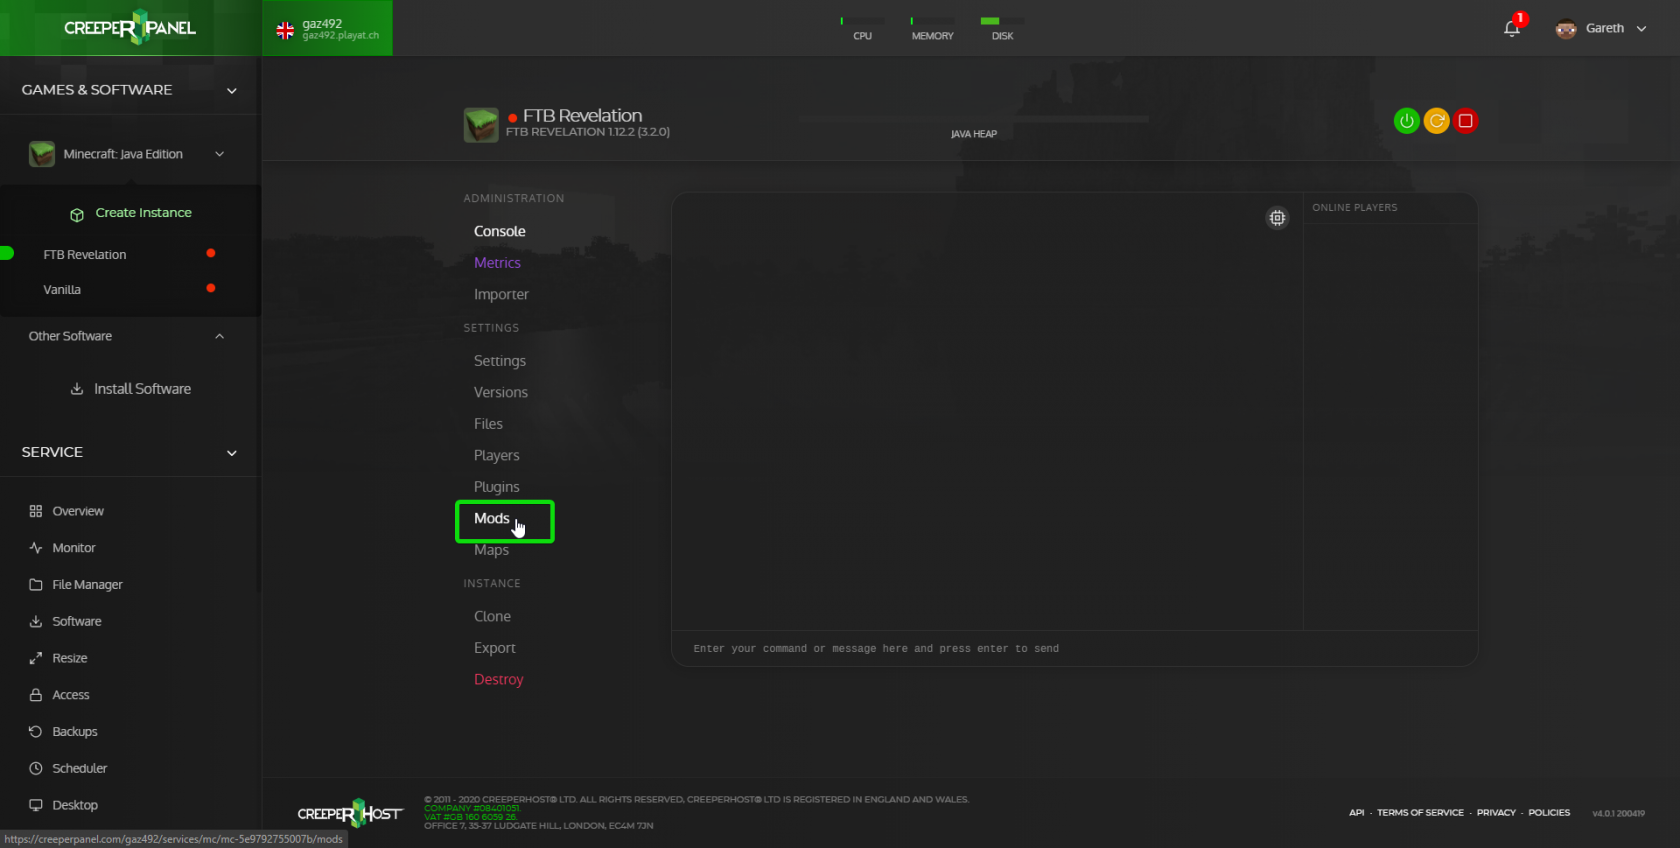Collapse the Games & Software section
Screen dimensions: 1680x848
[232, 91]
